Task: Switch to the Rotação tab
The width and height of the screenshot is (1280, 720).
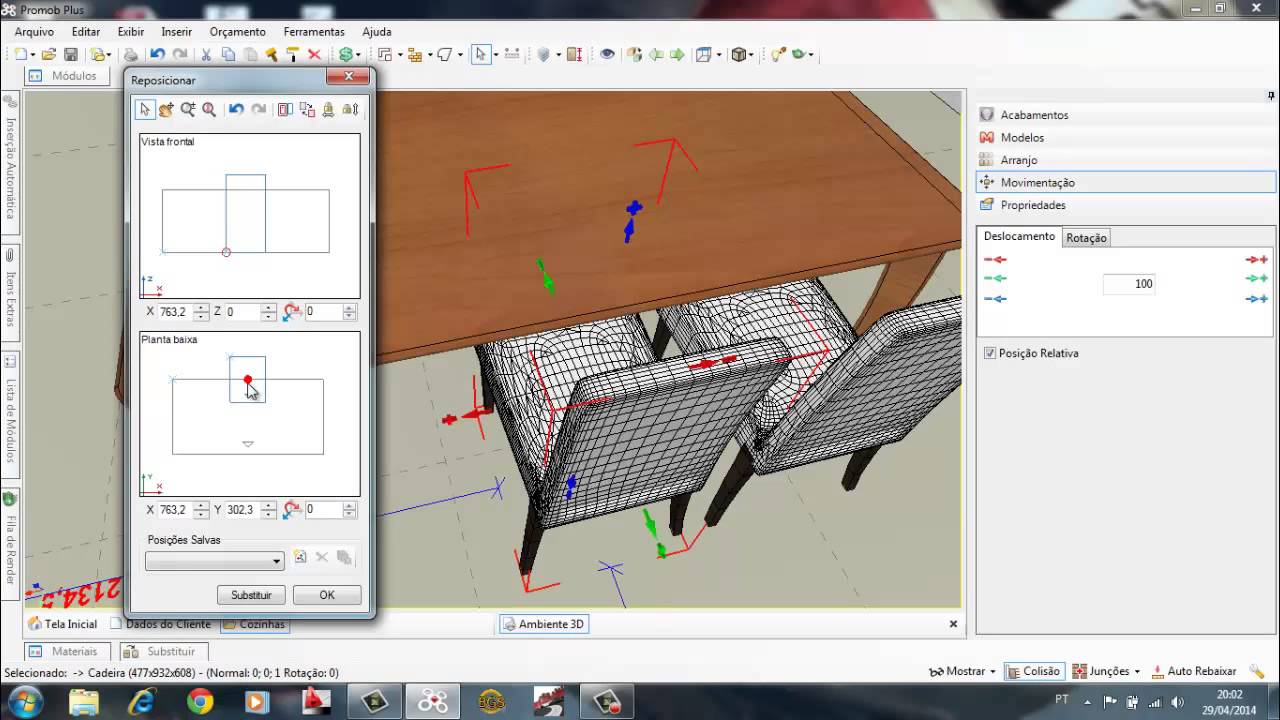Action: (1086, 238)
